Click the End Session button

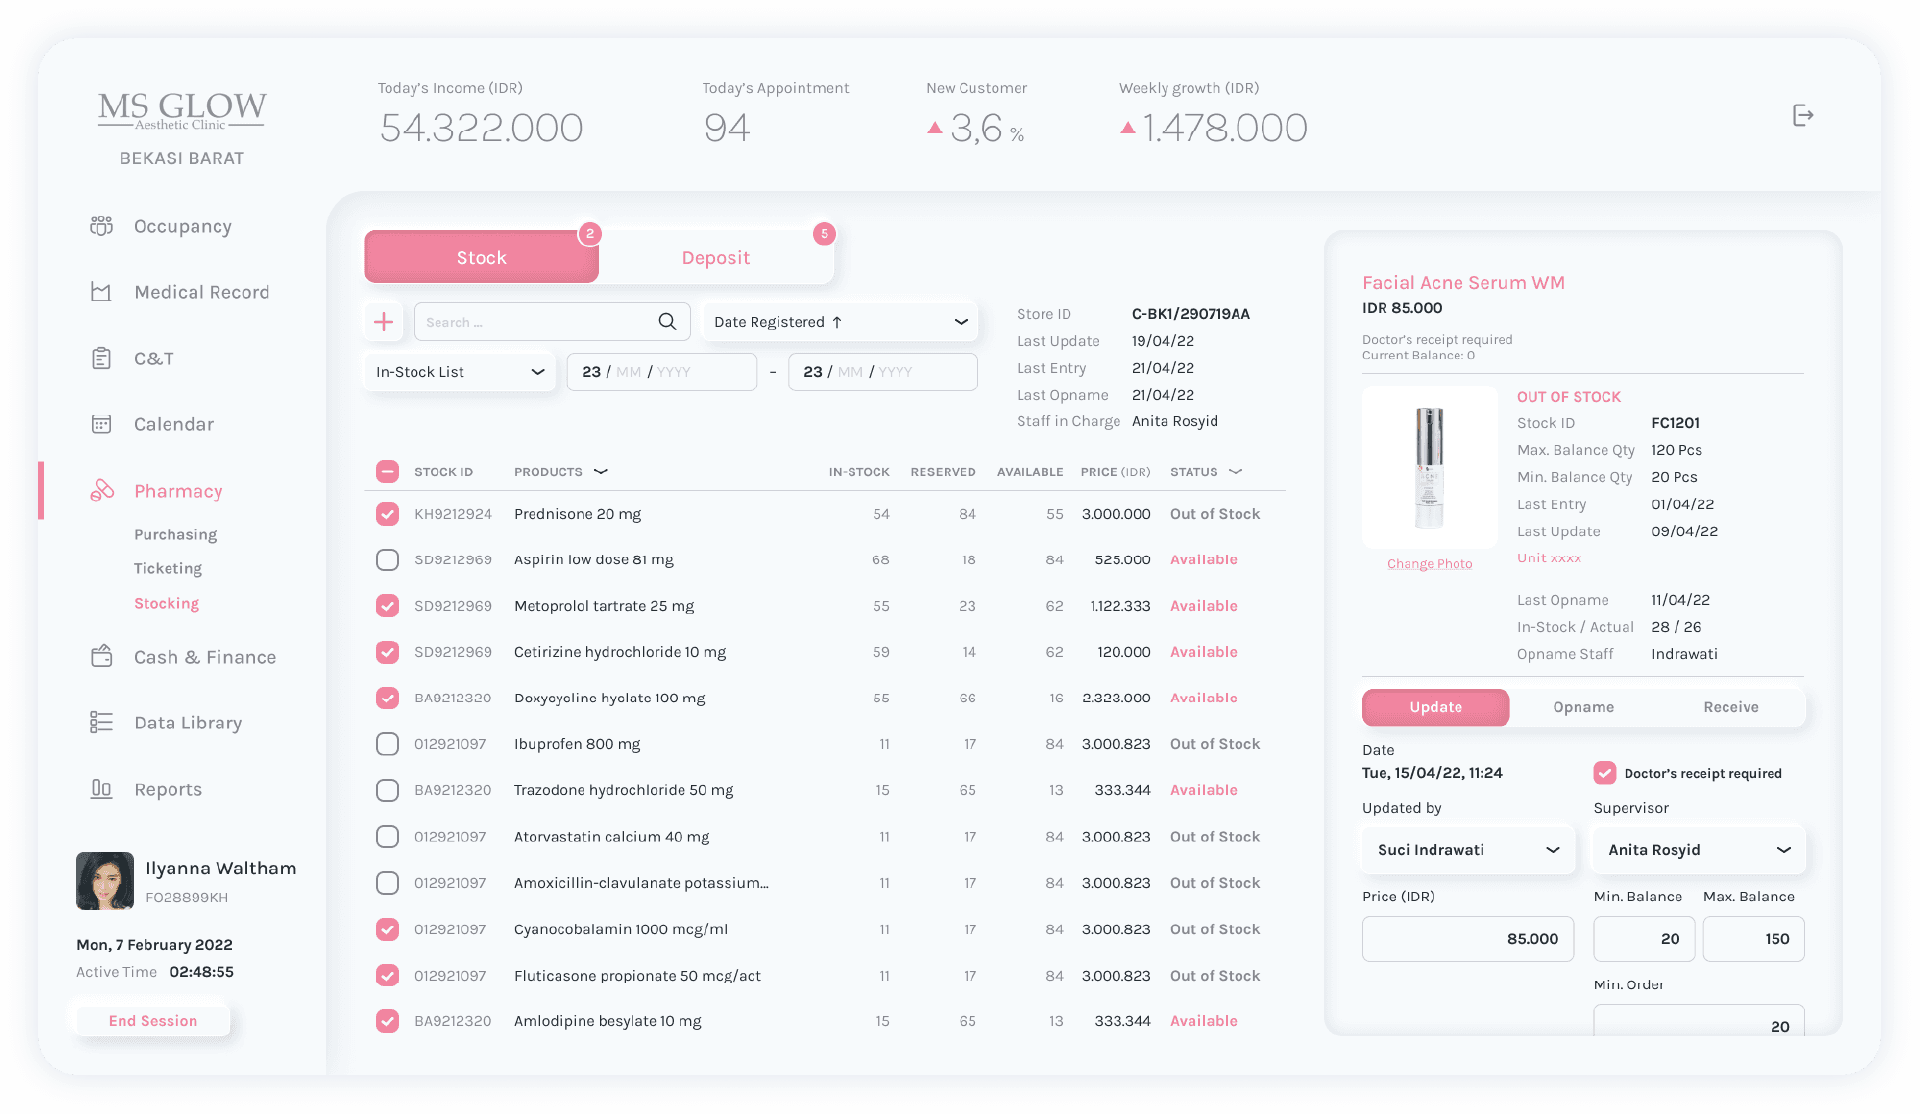tap(153, 1021)
